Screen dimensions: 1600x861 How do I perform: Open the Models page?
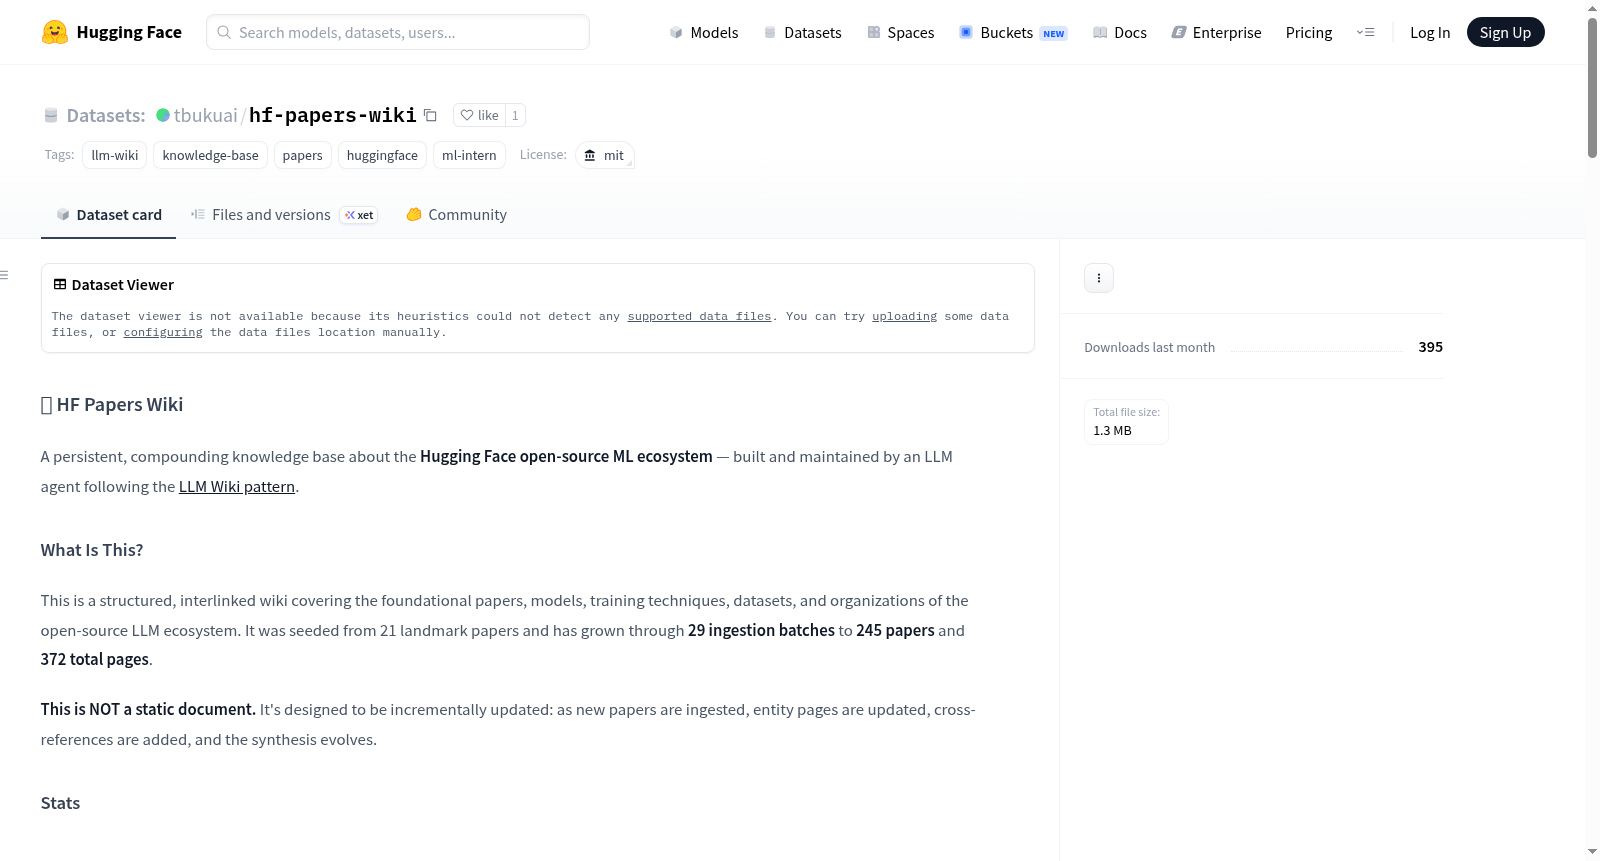point(704,32)
